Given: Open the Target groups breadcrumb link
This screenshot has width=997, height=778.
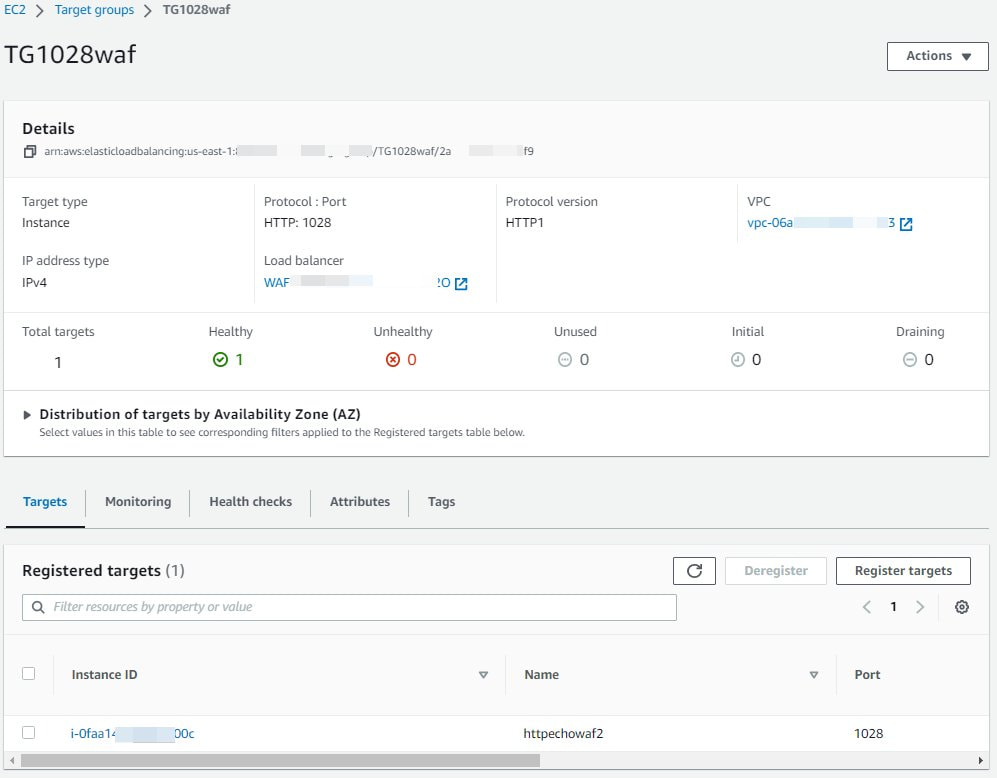Looking at the screenshot, I should pyautogui.click(x=94, y=10).
